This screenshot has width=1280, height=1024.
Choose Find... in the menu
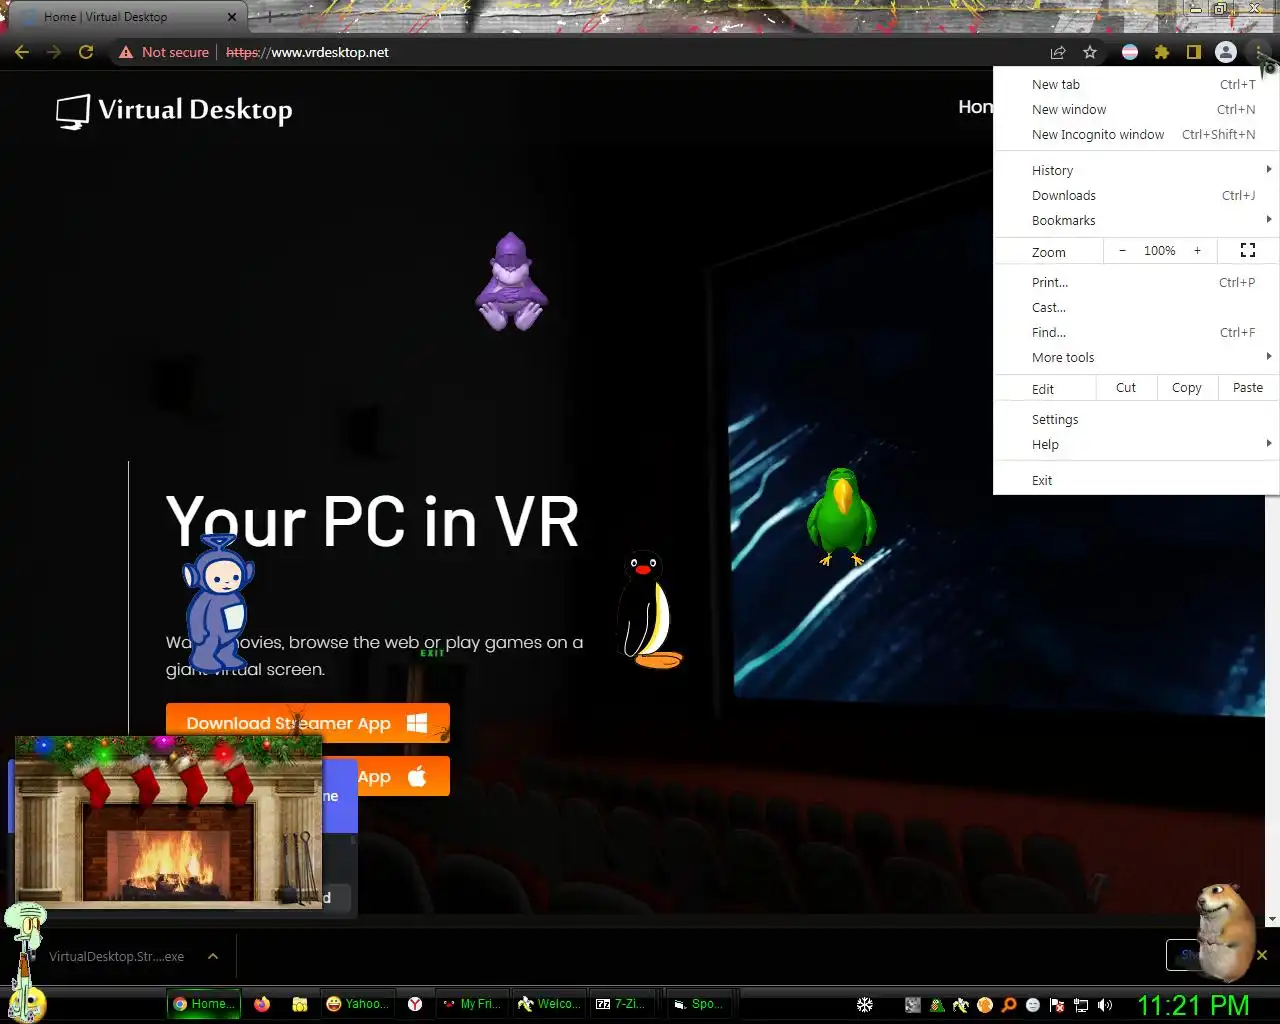click(x=1137, y=333)
